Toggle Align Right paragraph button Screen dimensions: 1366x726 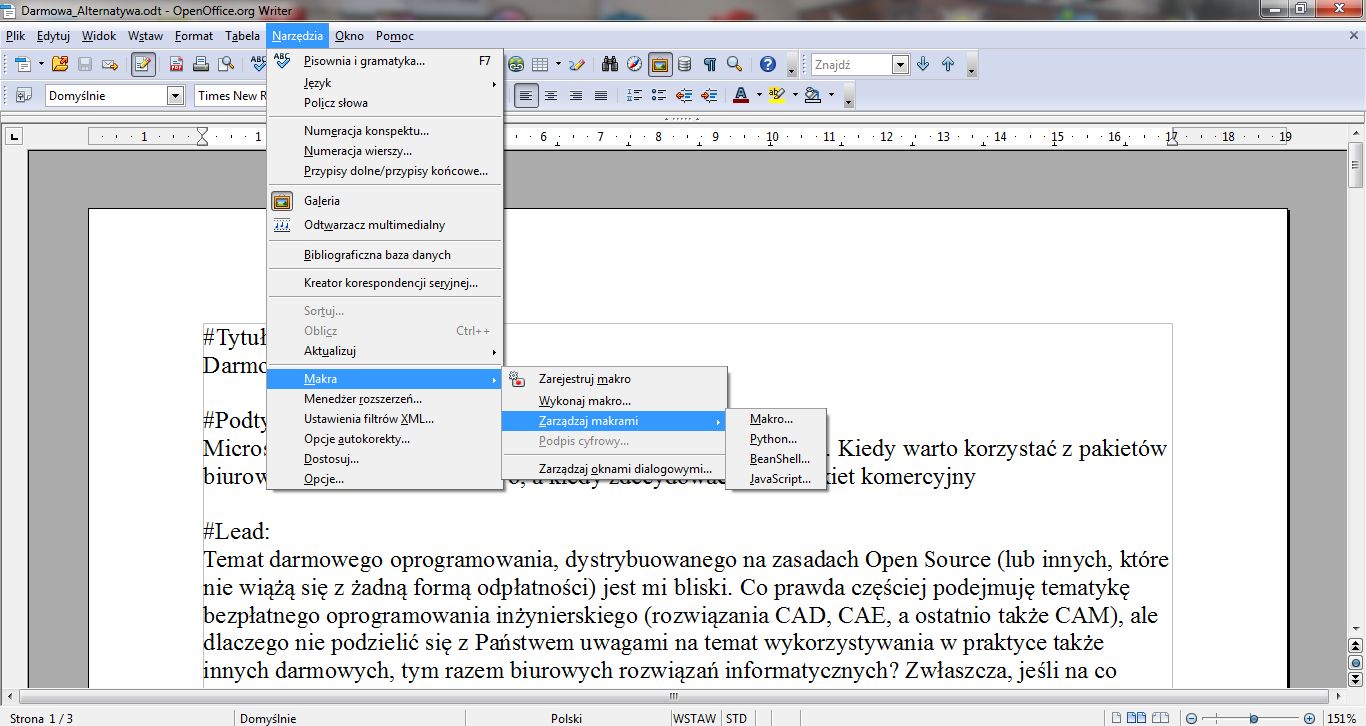click(x=576, y=96)
